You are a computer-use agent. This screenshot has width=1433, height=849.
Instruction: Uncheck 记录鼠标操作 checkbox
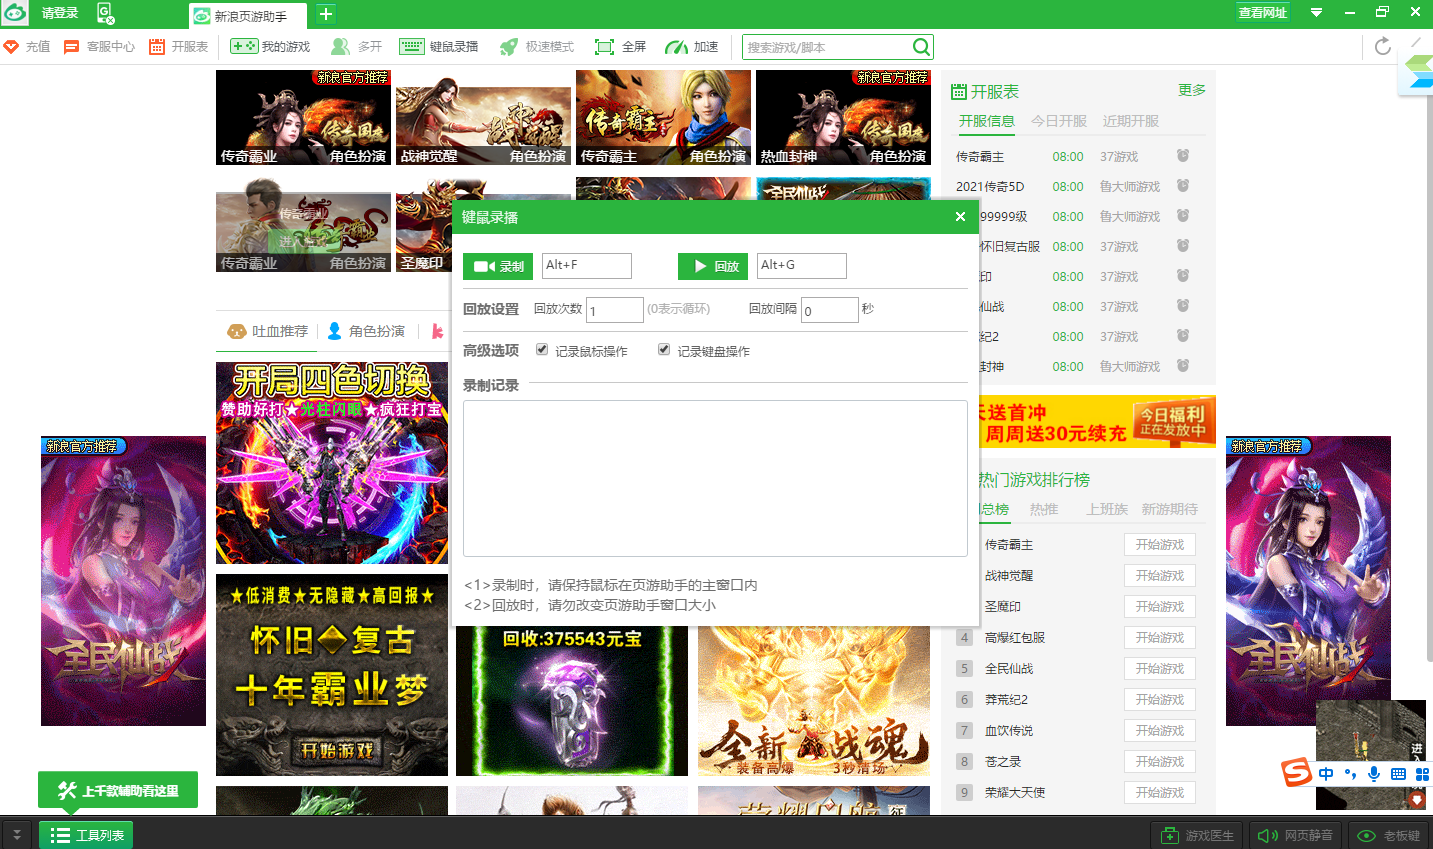[542, 350]
